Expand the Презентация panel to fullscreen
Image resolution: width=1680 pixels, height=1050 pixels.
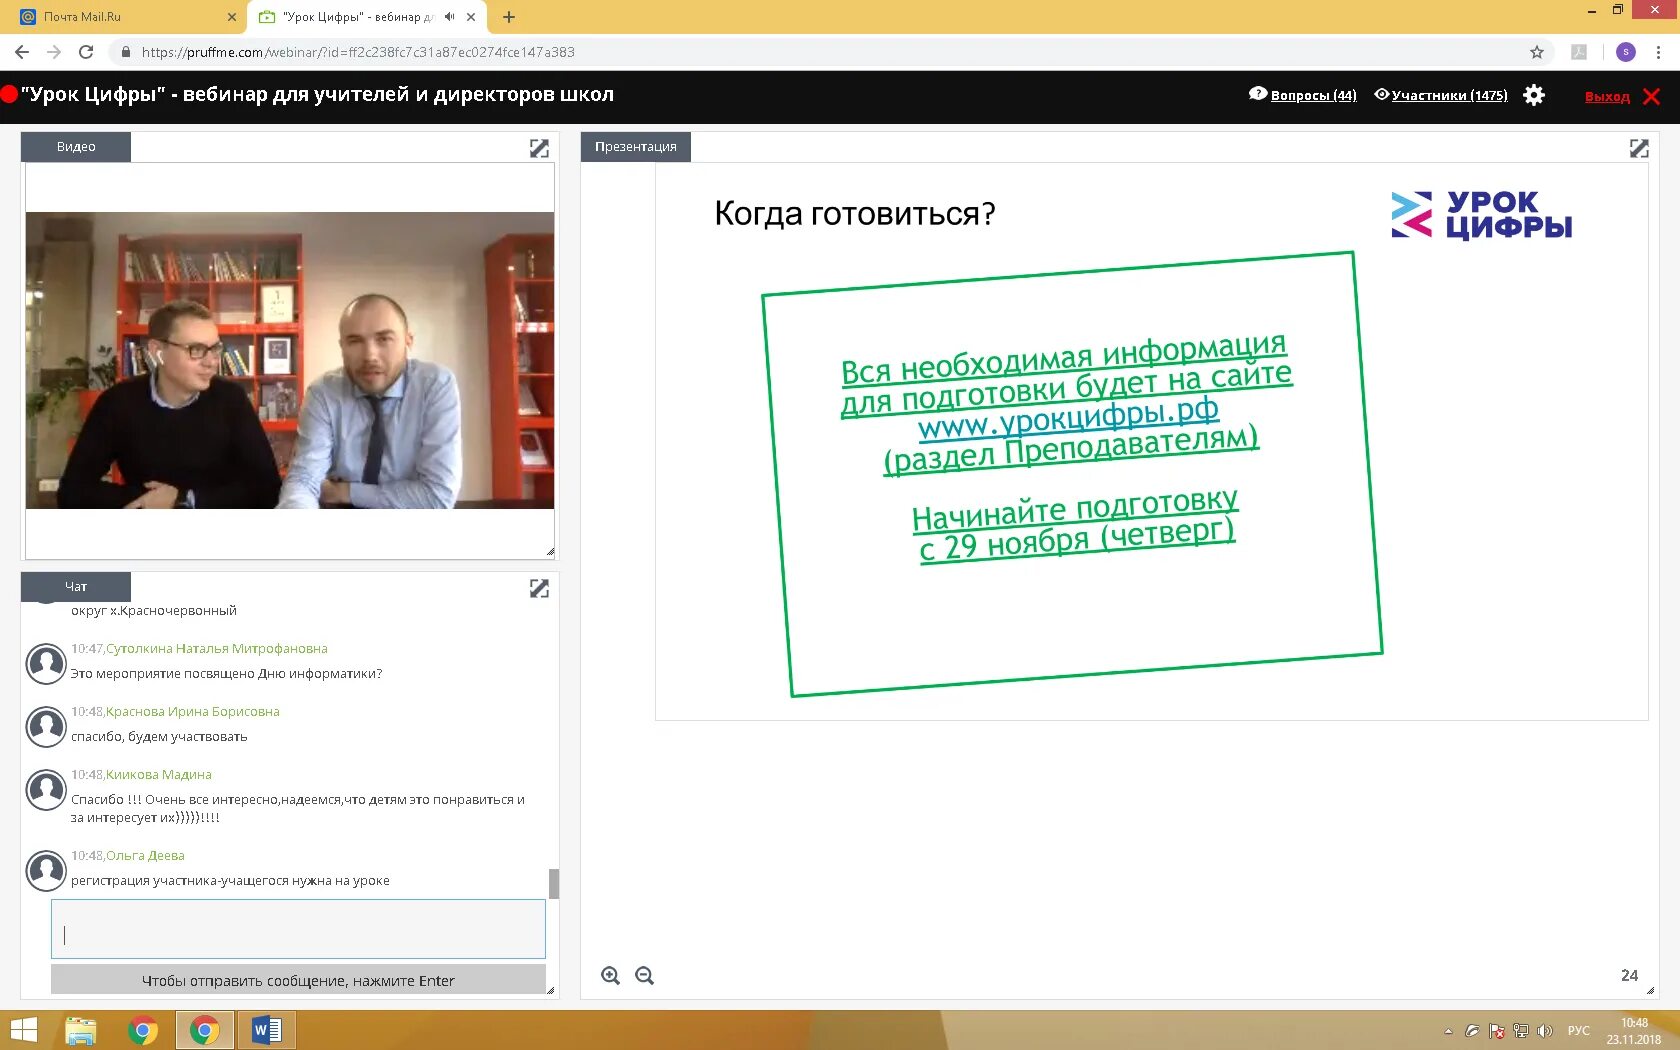(x=1639, y=148)
